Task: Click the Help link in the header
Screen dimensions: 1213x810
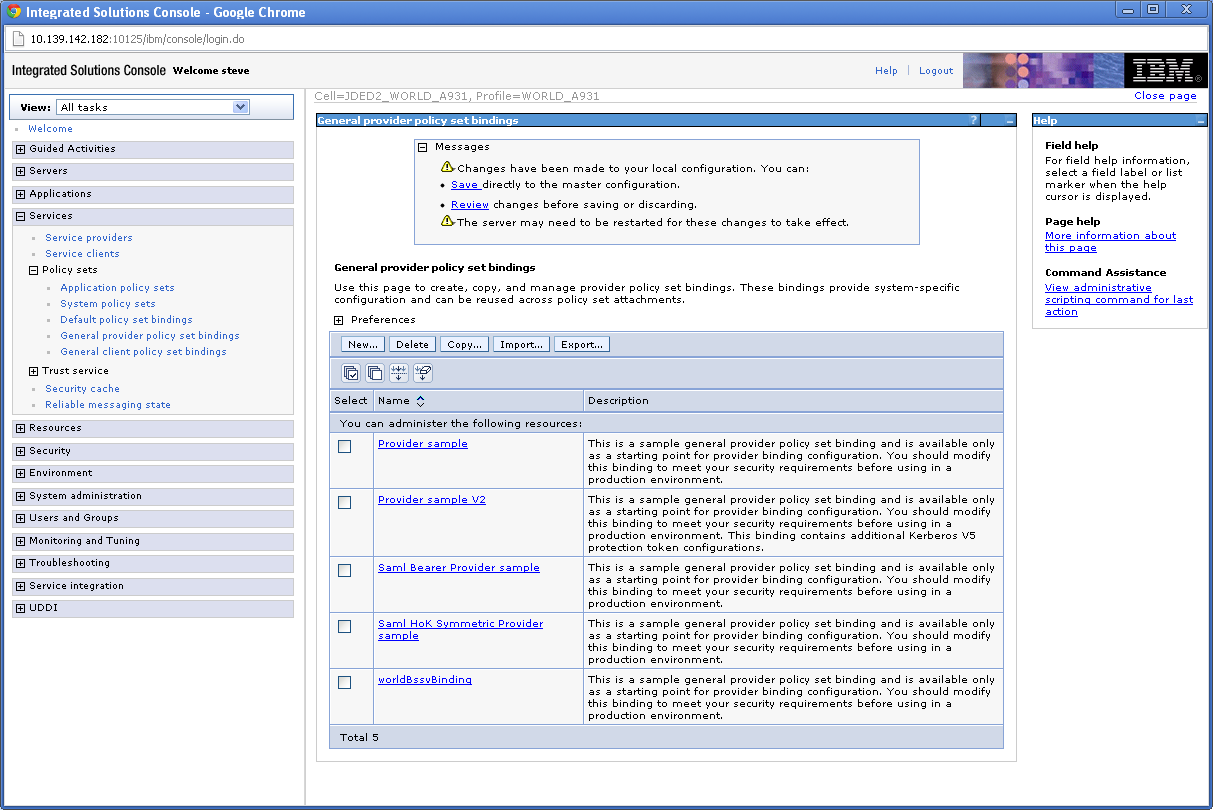Action: (x=886, y=71)
